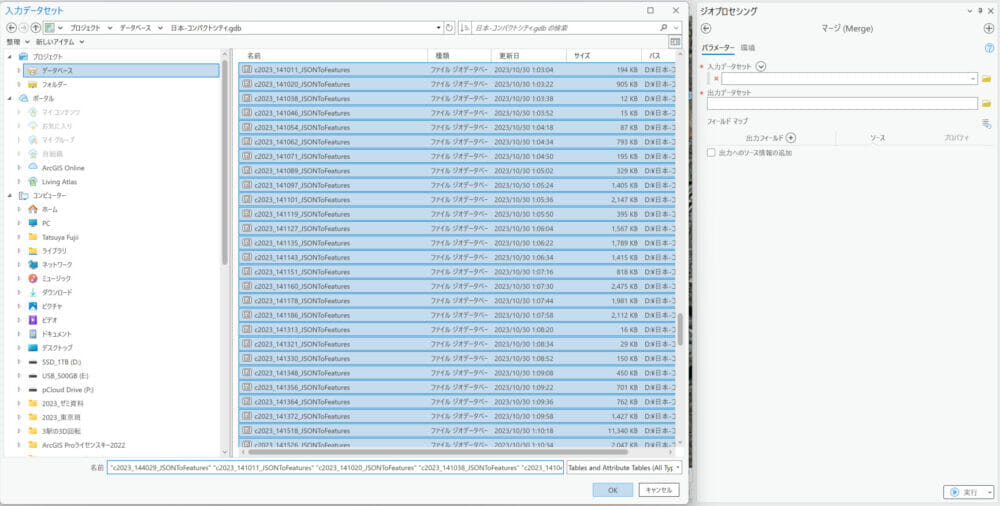Click the 出力データセット input field

click(x=842, y=103)
